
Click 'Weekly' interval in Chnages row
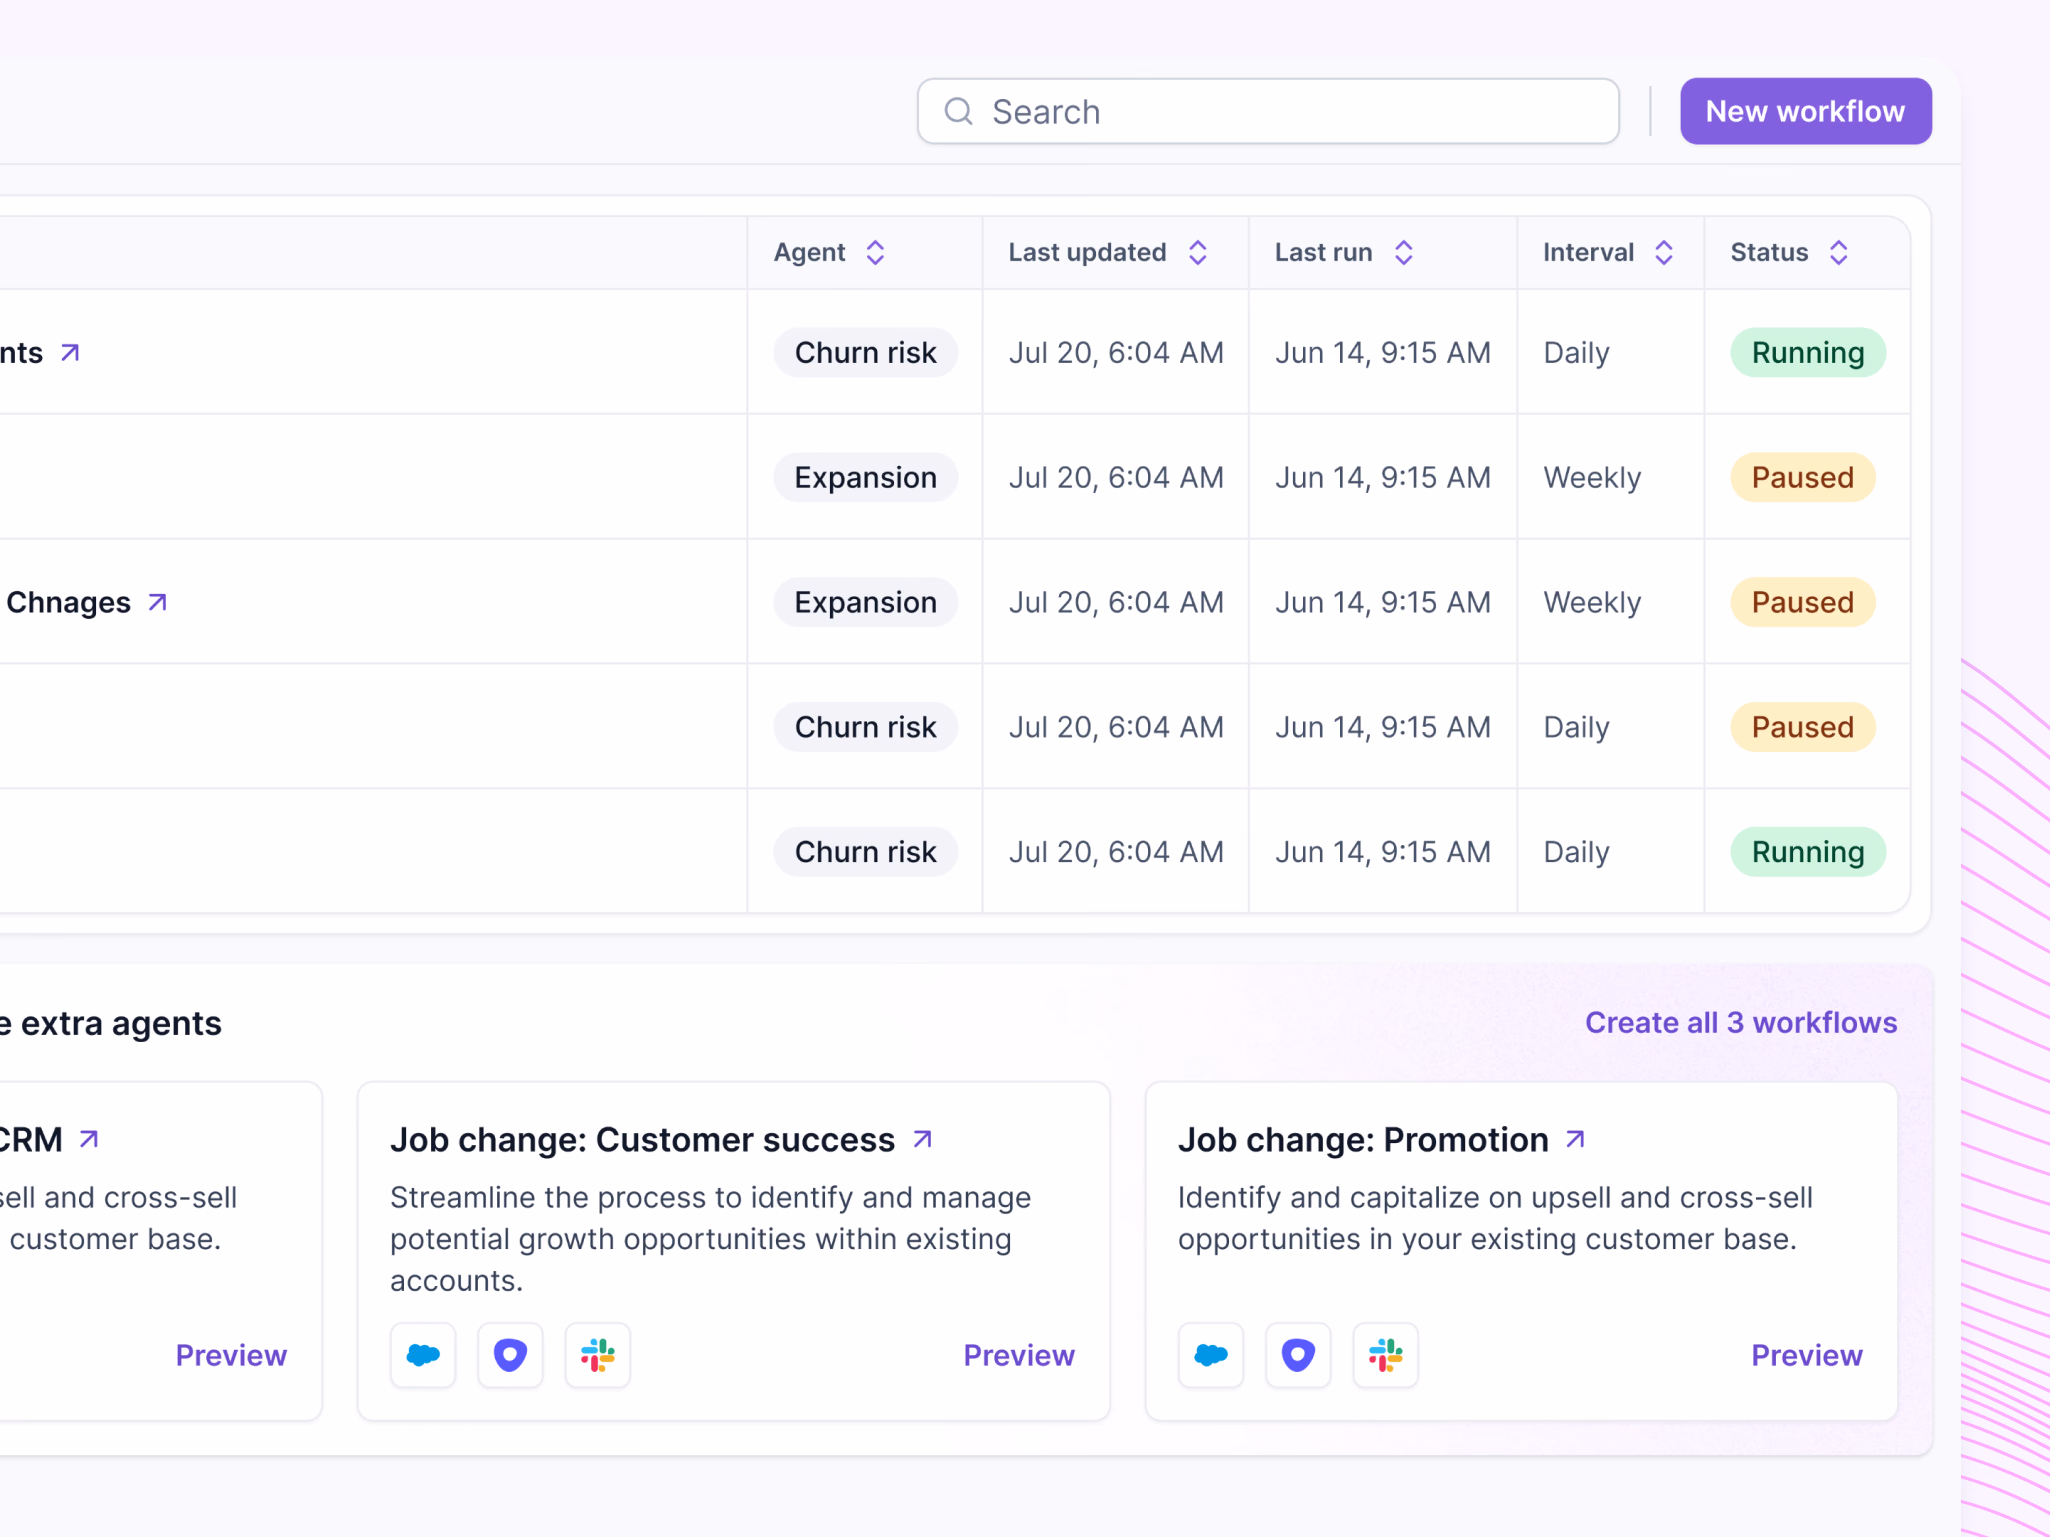(1592, 602)
